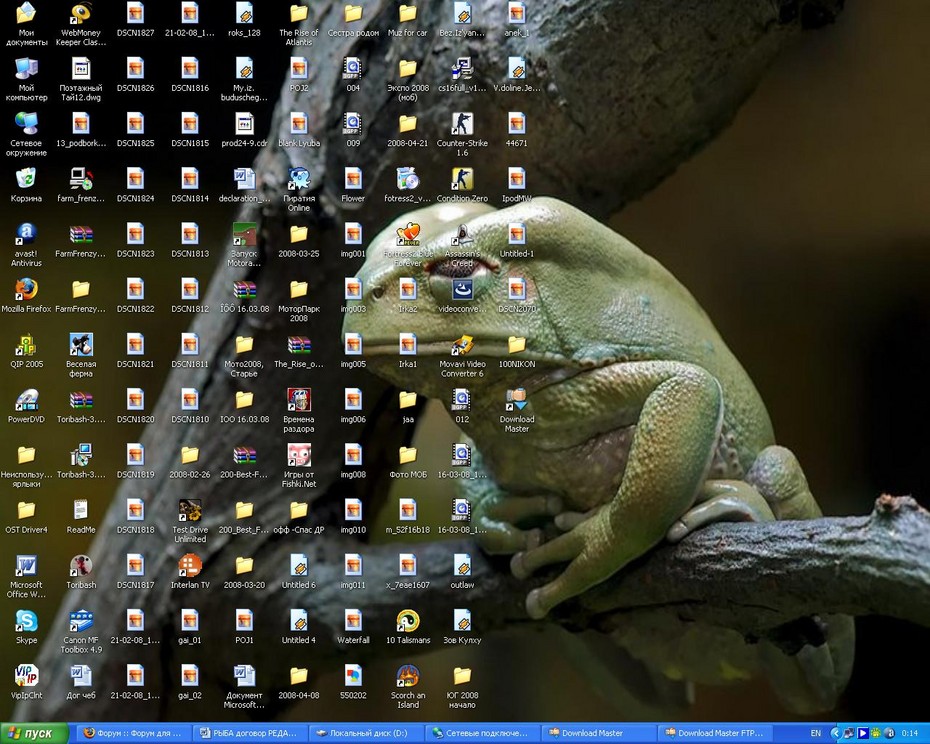Click the Сестра родом folder
Viewport: 930px width, 744px height.
353,19
